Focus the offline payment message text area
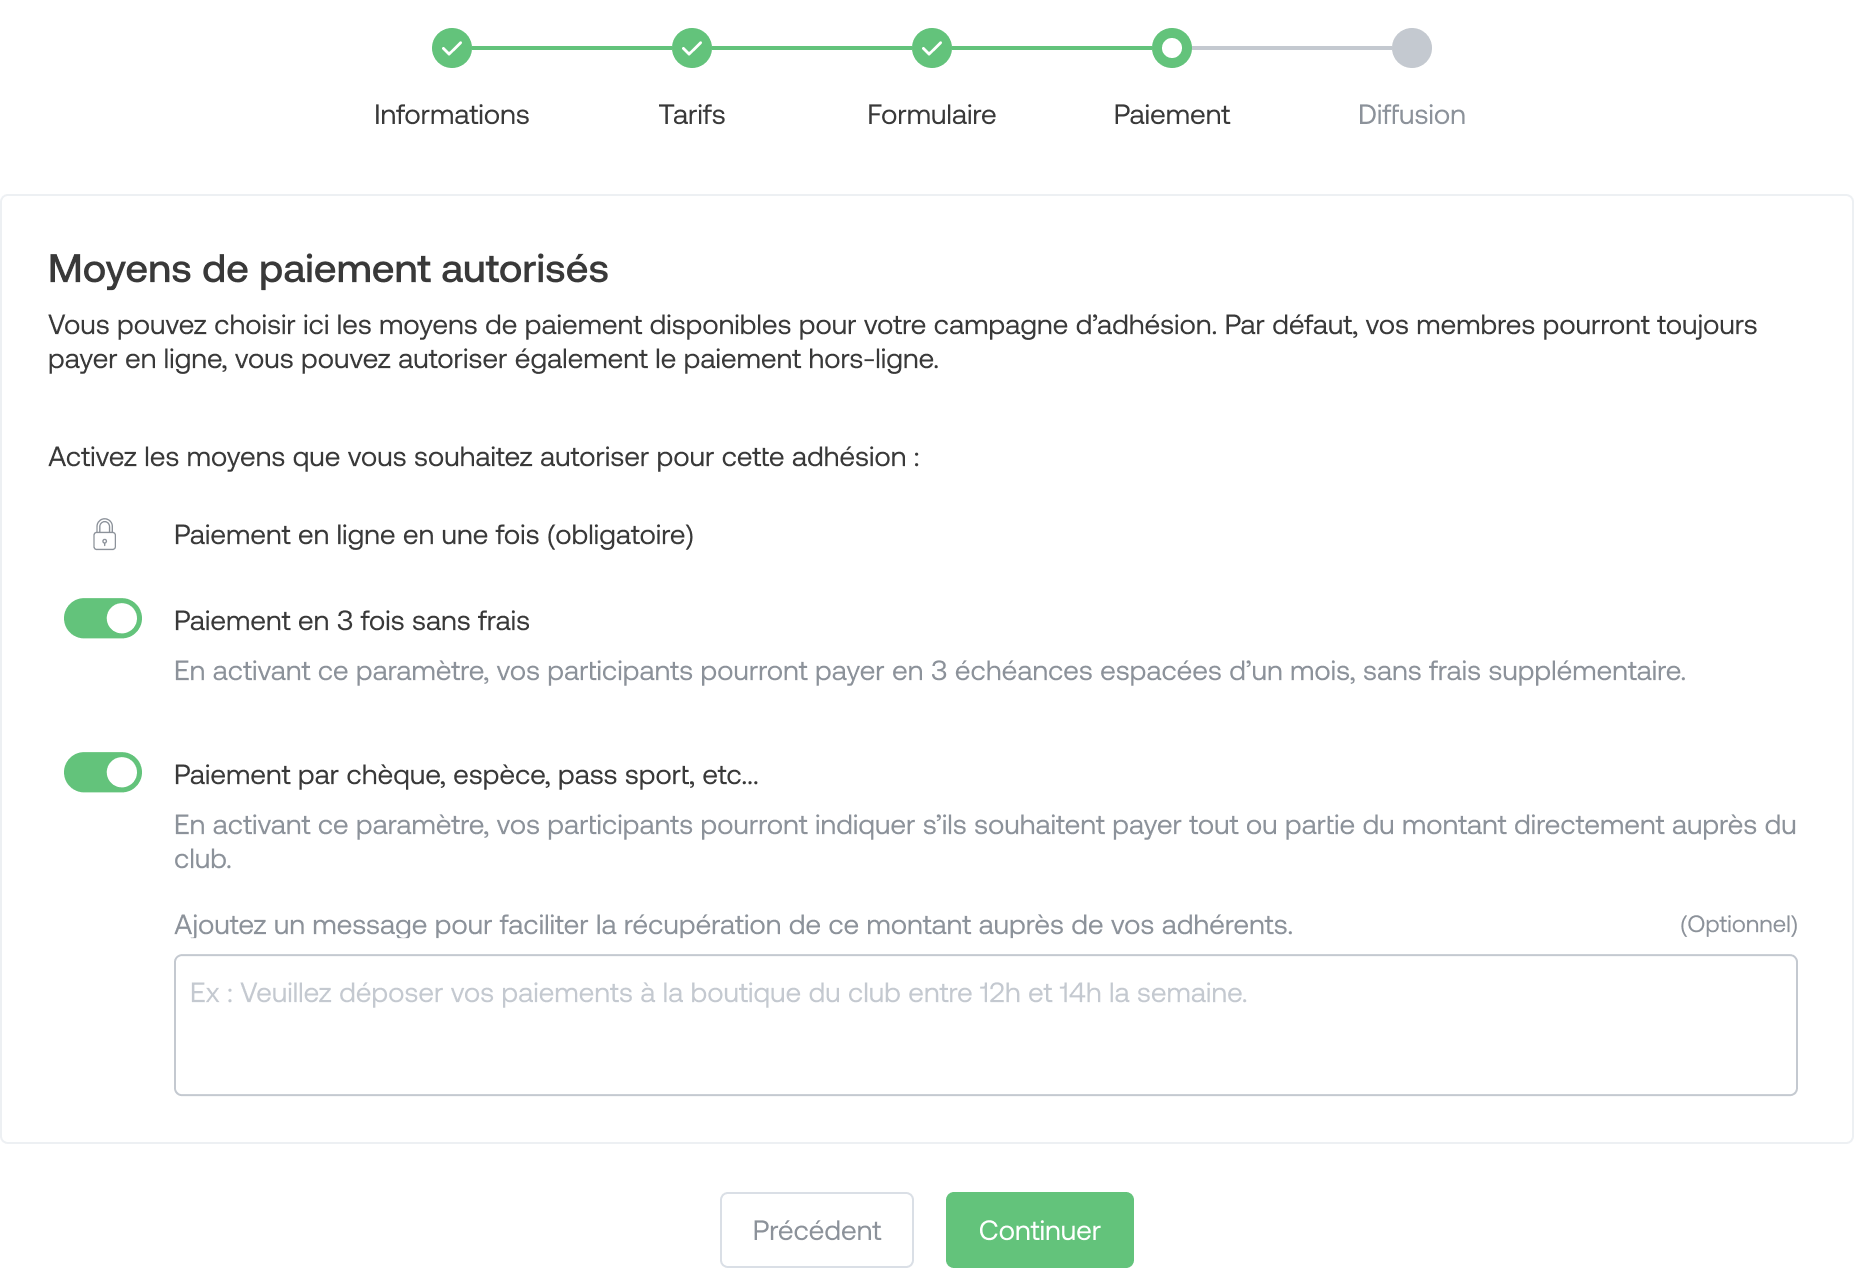1854x1268 pixels. click(986, 1025)
